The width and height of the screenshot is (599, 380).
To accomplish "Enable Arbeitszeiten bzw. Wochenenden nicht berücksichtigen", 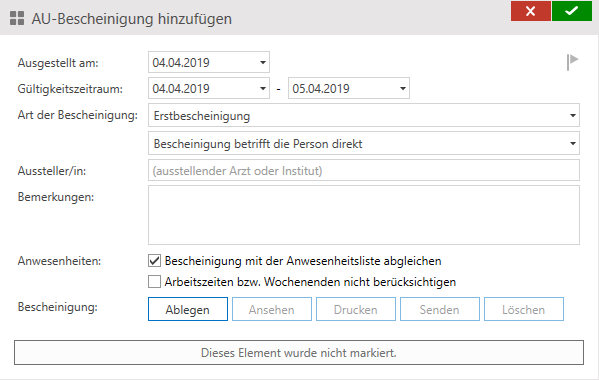I will (154, 282).
